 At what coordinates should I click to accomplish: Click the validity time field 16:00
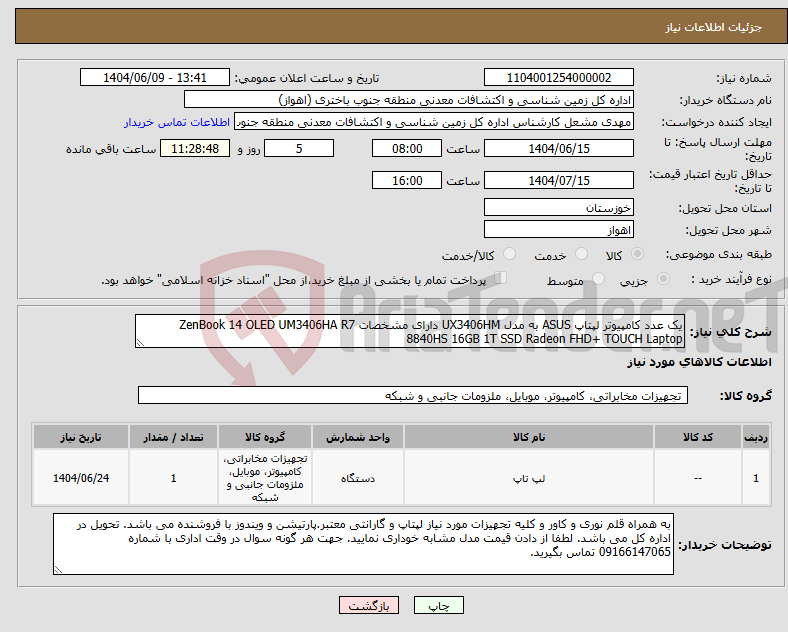pos(407,180)
